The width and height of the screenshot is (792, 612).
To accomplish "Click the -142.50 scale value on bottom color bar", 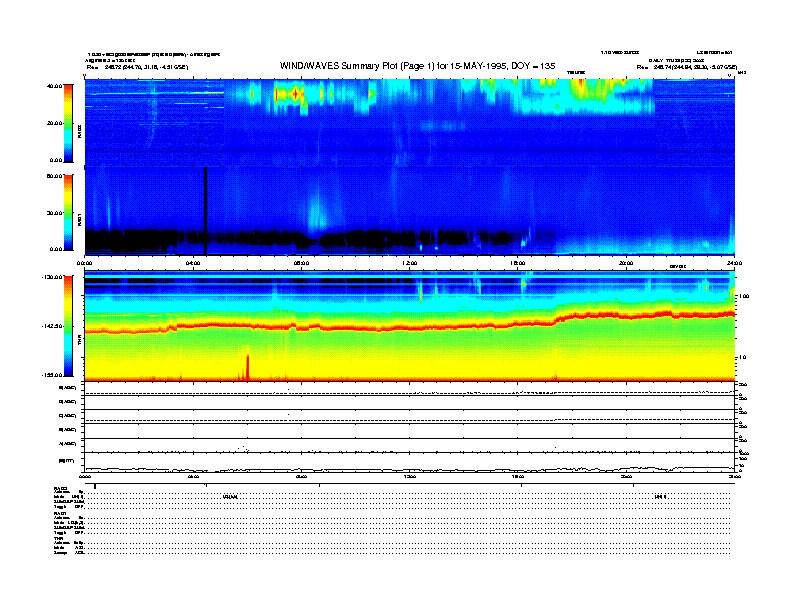I will point(52,326).
